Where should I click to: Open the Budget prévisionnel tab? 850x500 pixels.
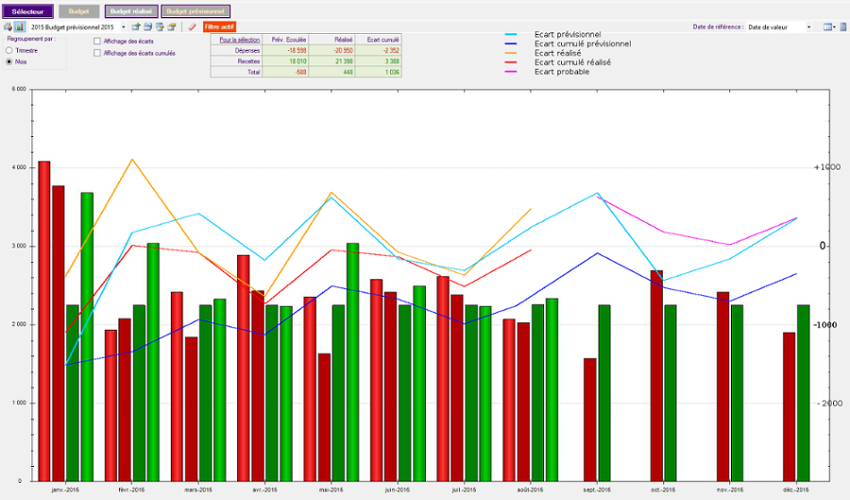click(188, 11)
